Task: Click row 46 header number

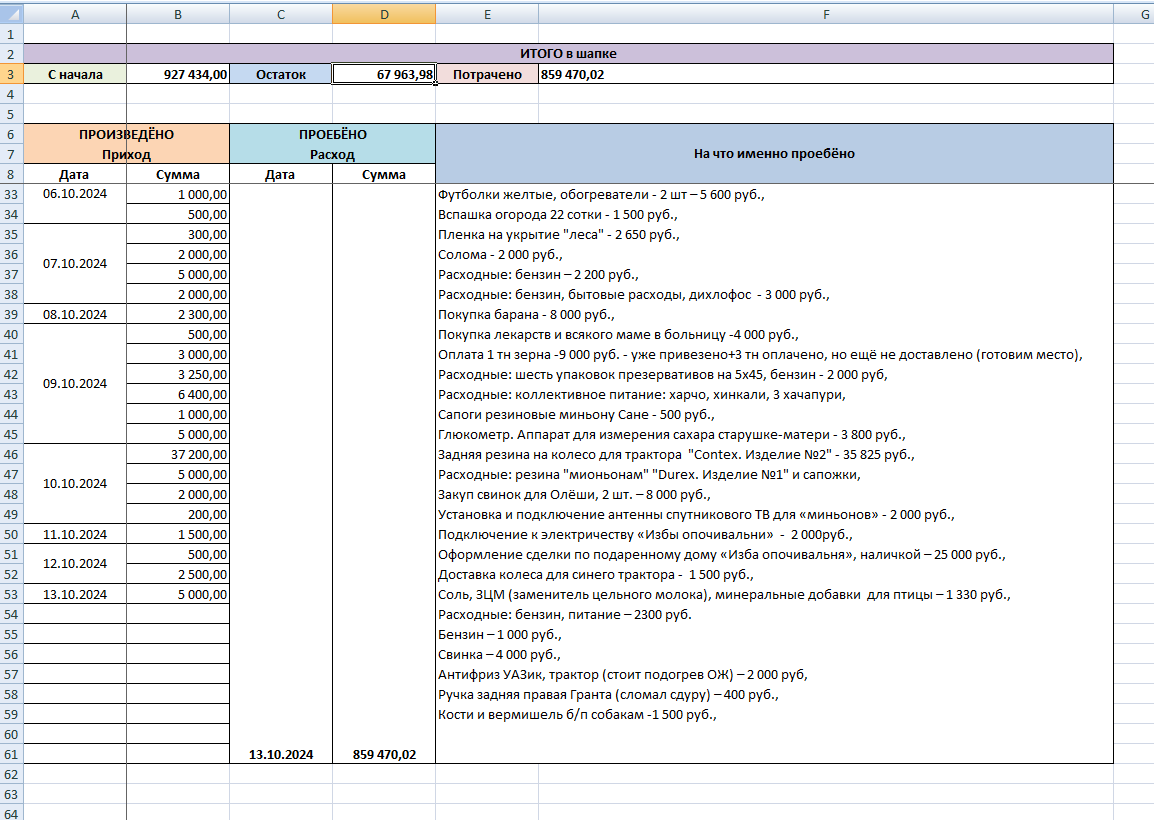Action: pyautogui.click(x=11, y=454)
